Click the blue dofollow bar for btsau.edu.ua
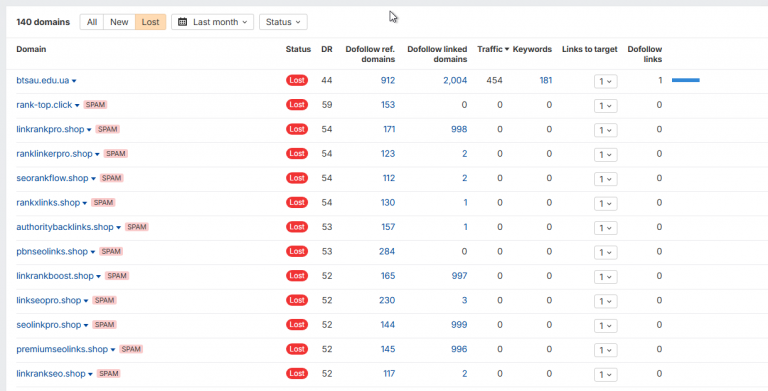The image size is (768, 391). [x=686, y=80]
